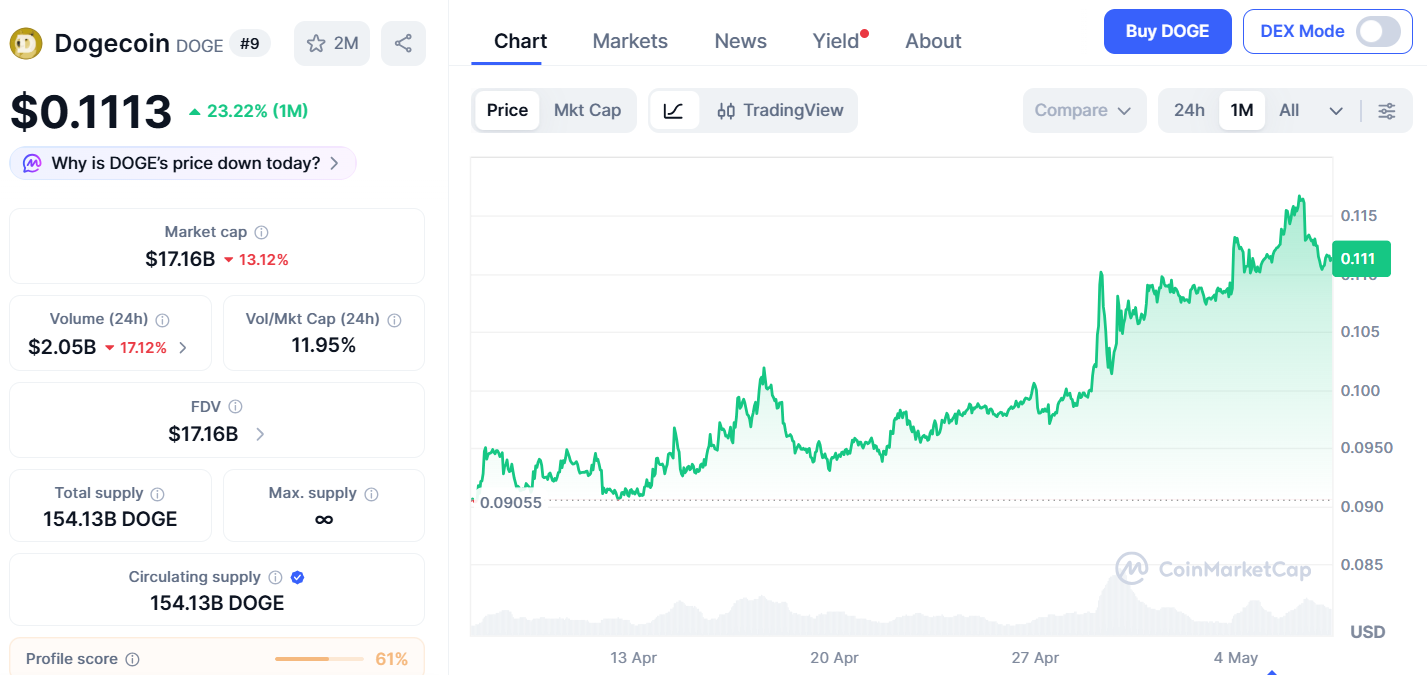Click the Dogecoin coin logo
This screenshot has height=675, width=1427.
26,43
